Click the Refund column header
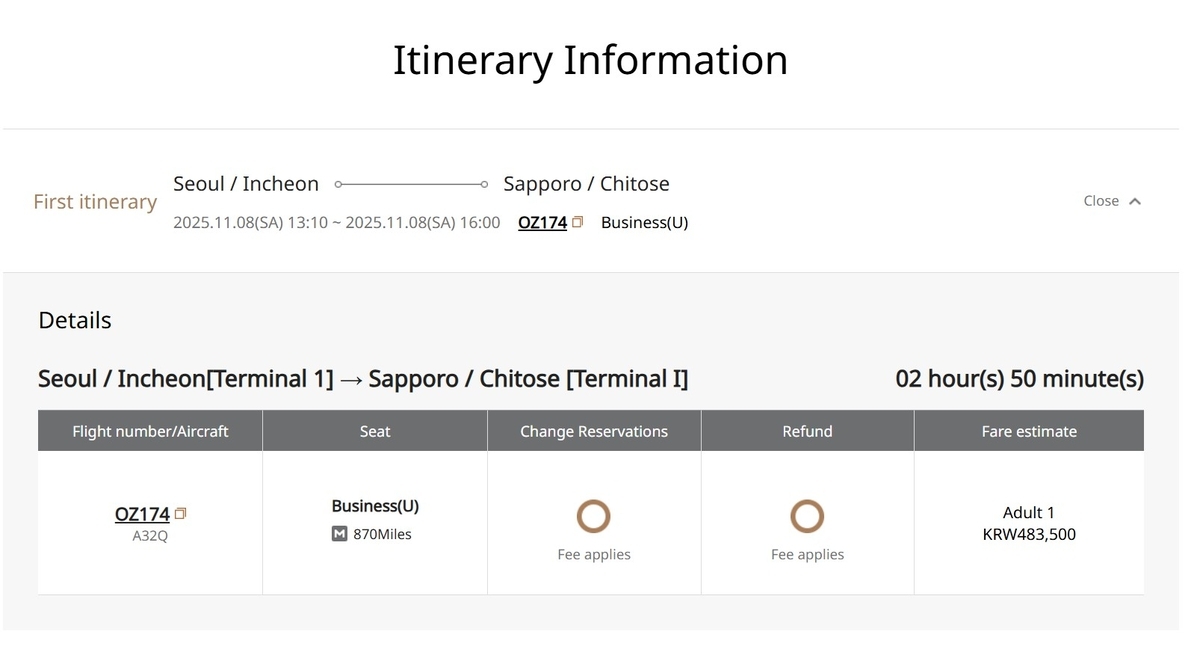Screen dimensions: 1200x667 point(807,431)
